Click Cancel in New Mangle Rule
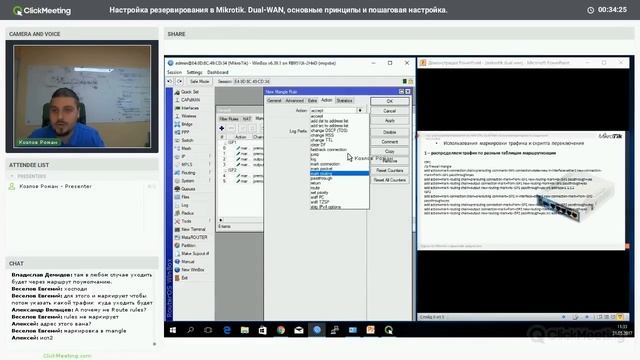The image size is (640, 360). 390,111
